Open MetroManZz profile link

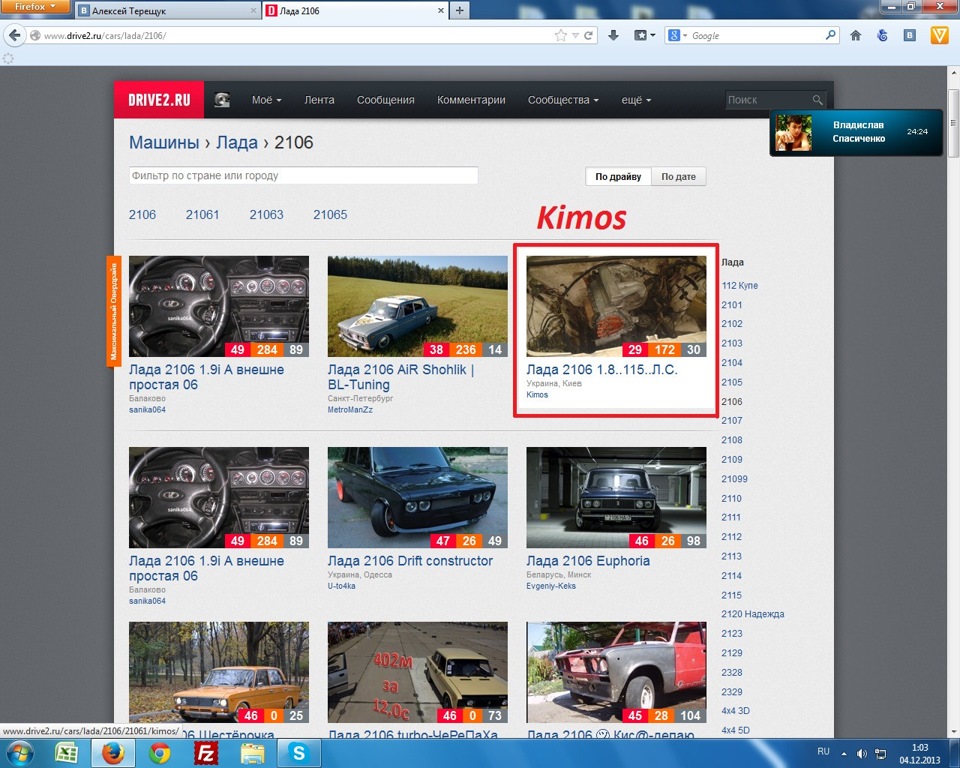[350, 410]
